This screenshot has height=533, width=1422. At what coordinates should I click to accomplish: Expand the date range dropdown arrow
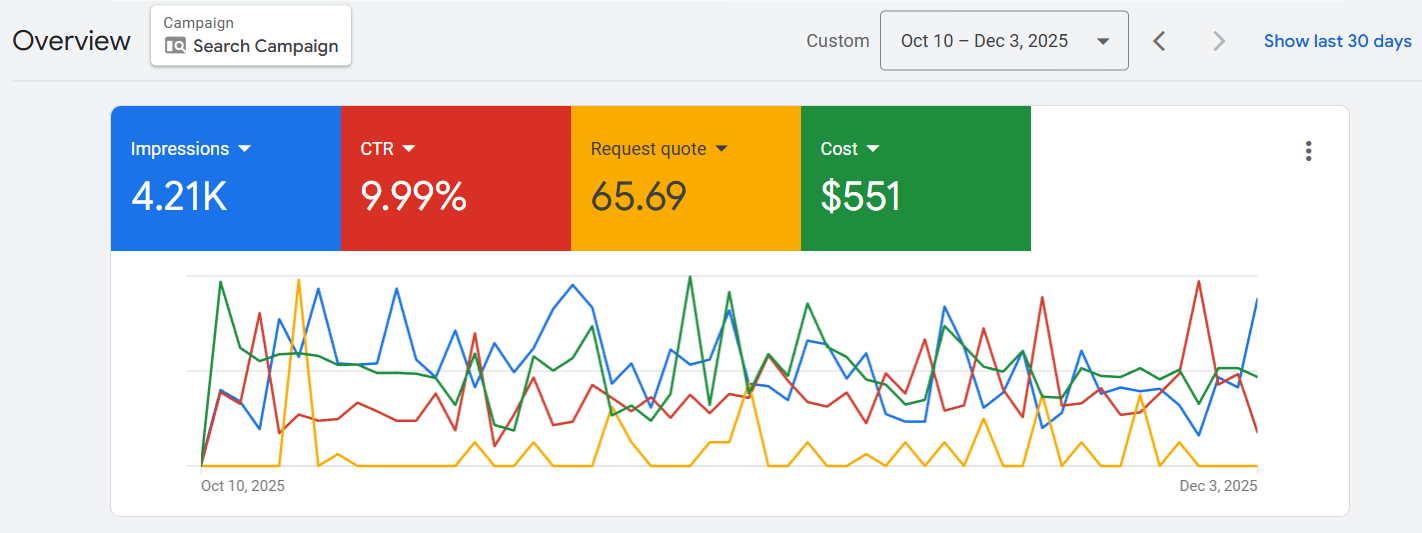coord(1103,42)
